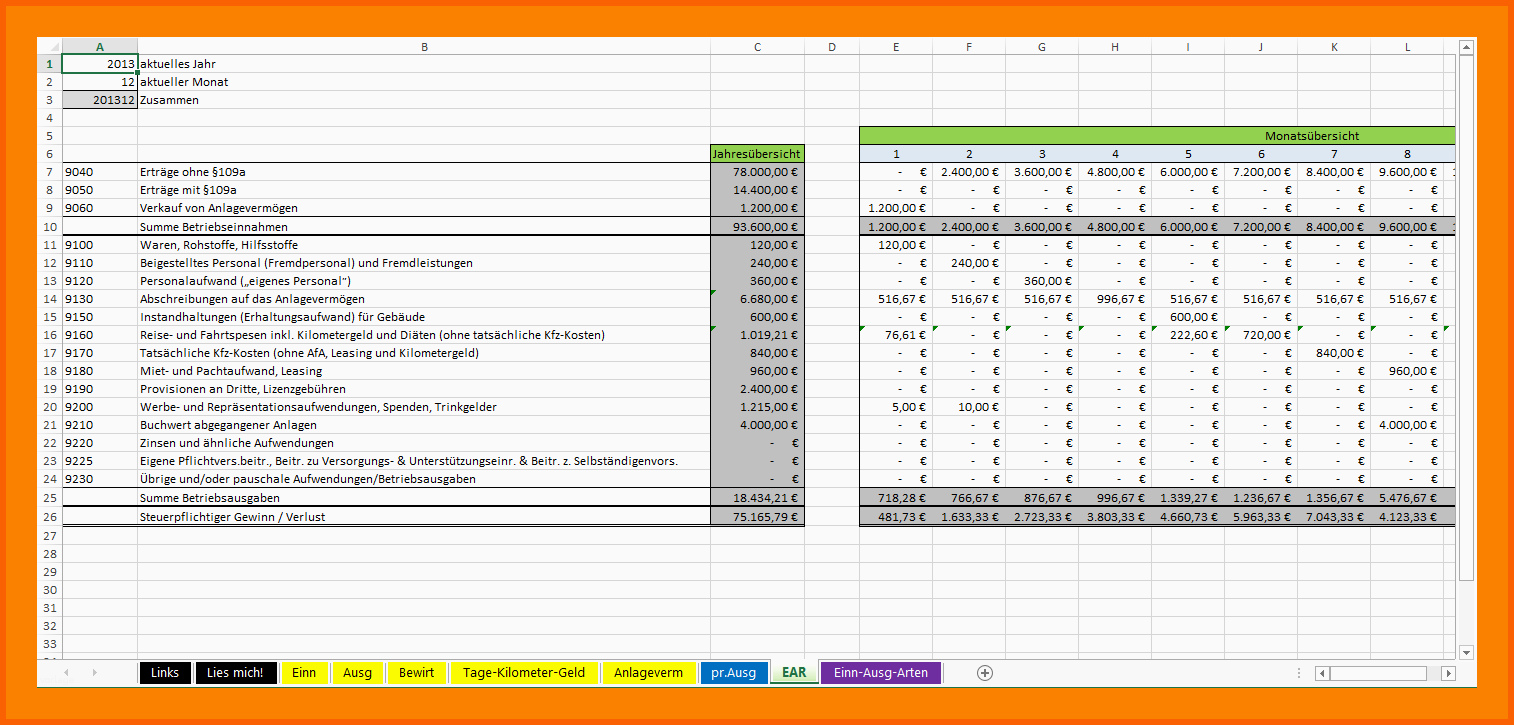Add a new sheet with plus button
Image resolution: width=1514 pixels, height=725 pixels.
coord(985,673)
